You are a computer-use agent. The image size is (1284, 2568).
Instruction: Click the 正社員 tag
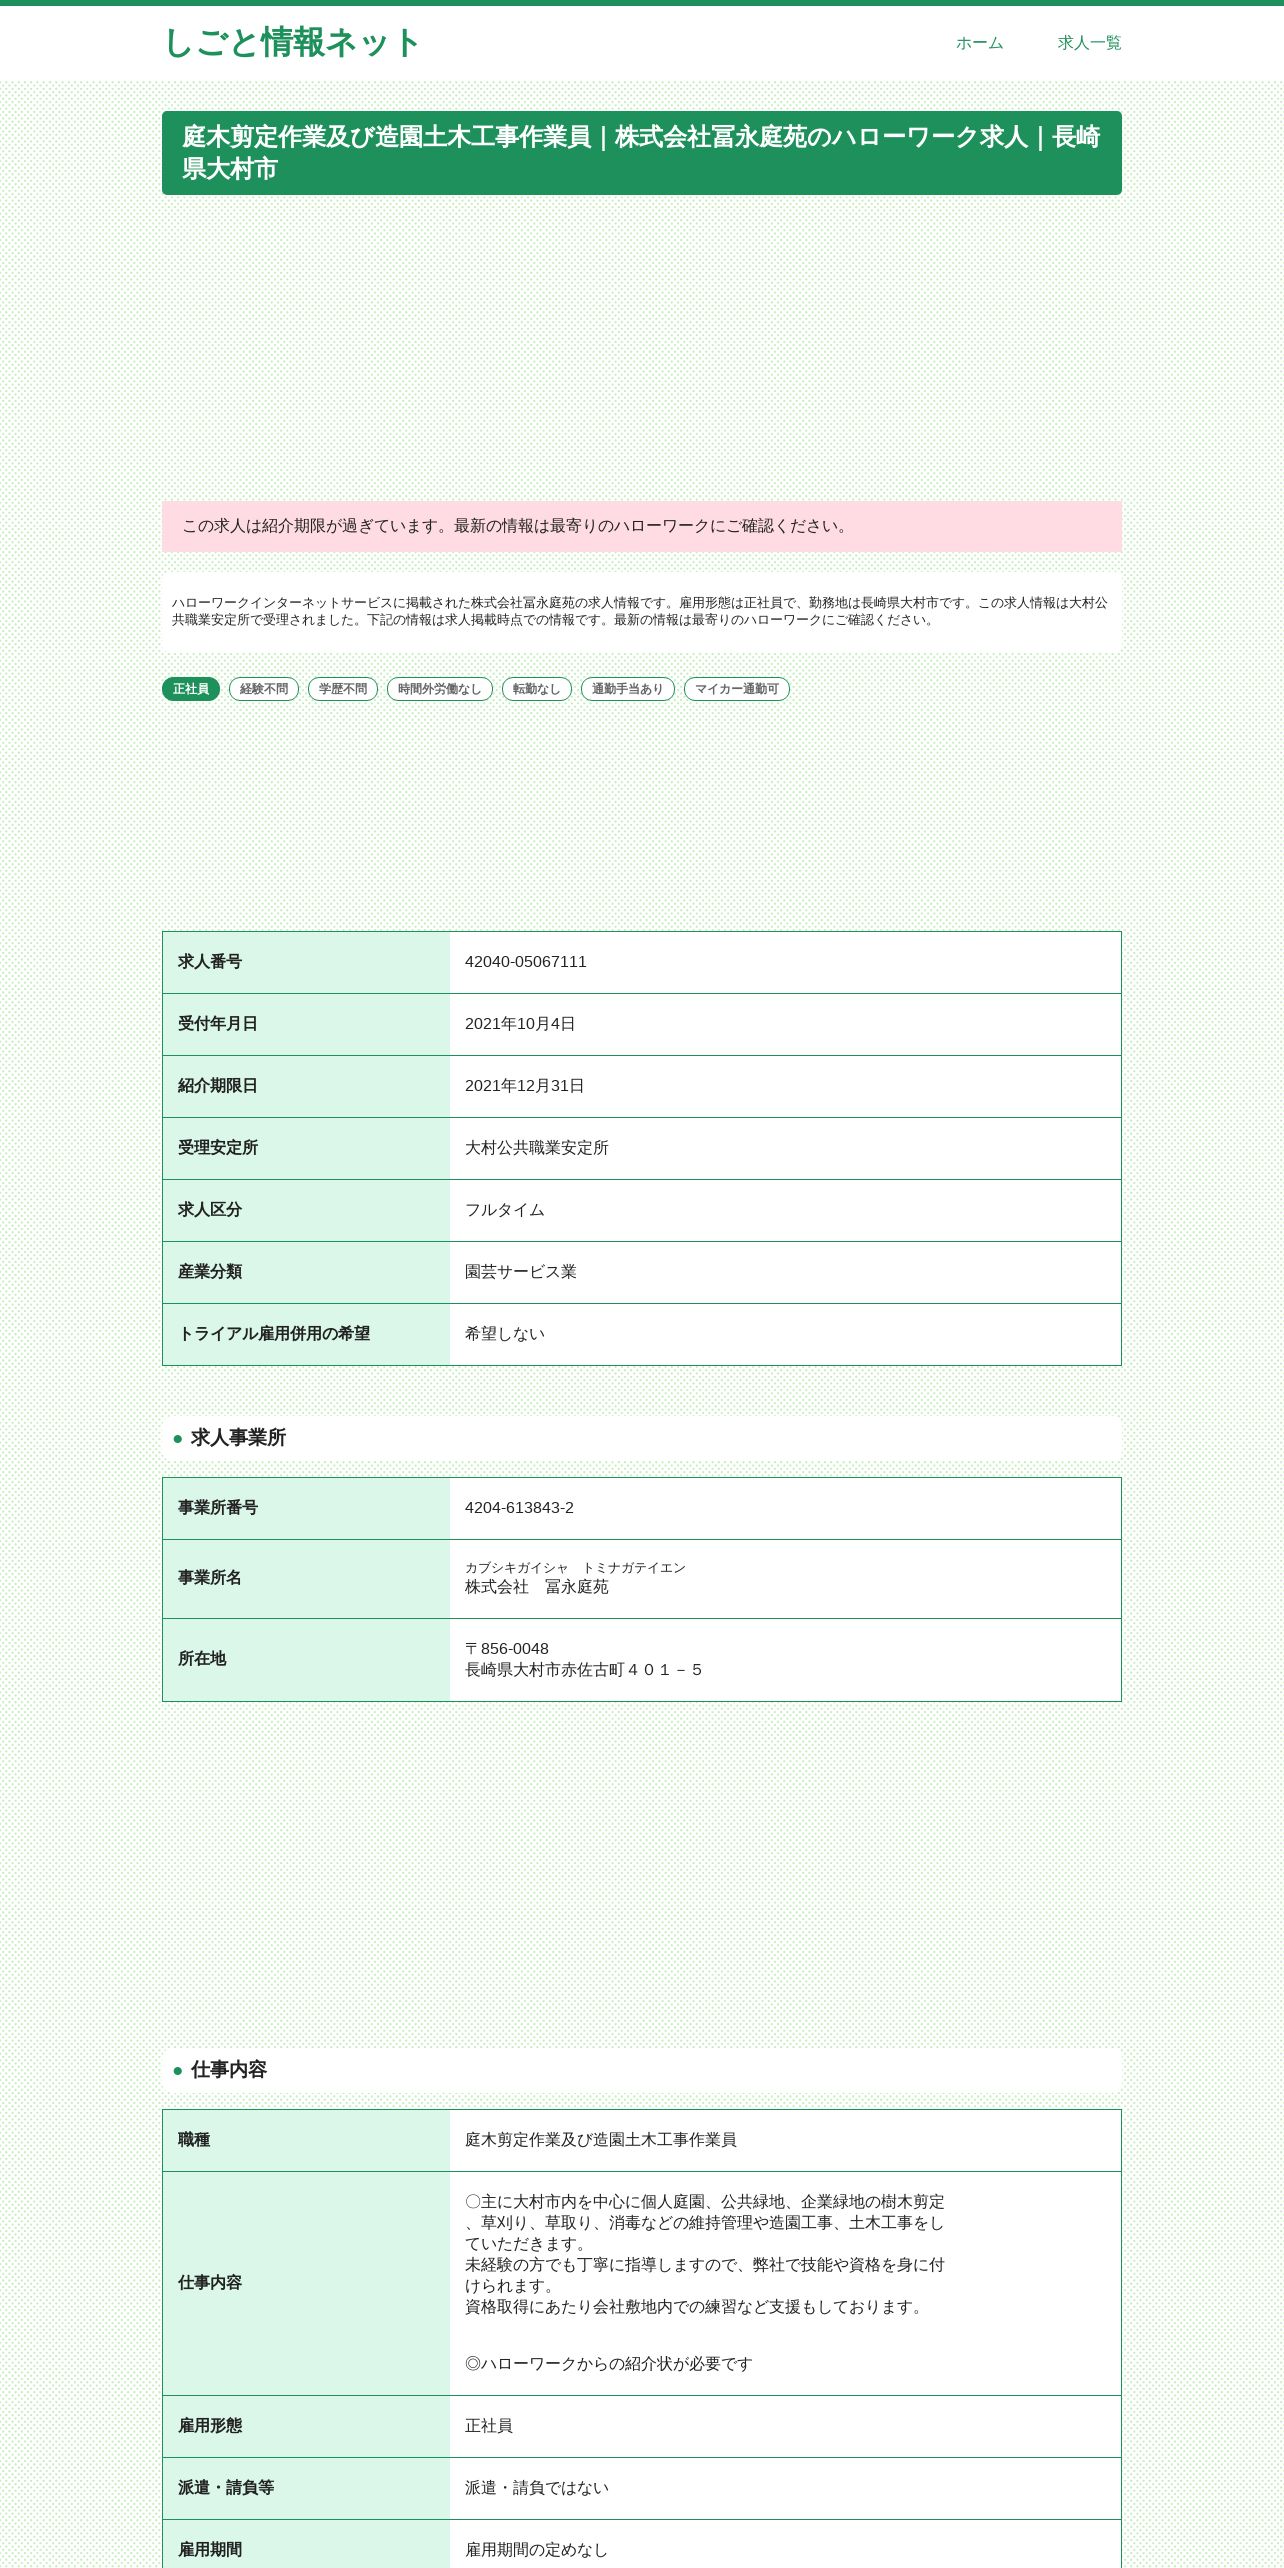191,689
